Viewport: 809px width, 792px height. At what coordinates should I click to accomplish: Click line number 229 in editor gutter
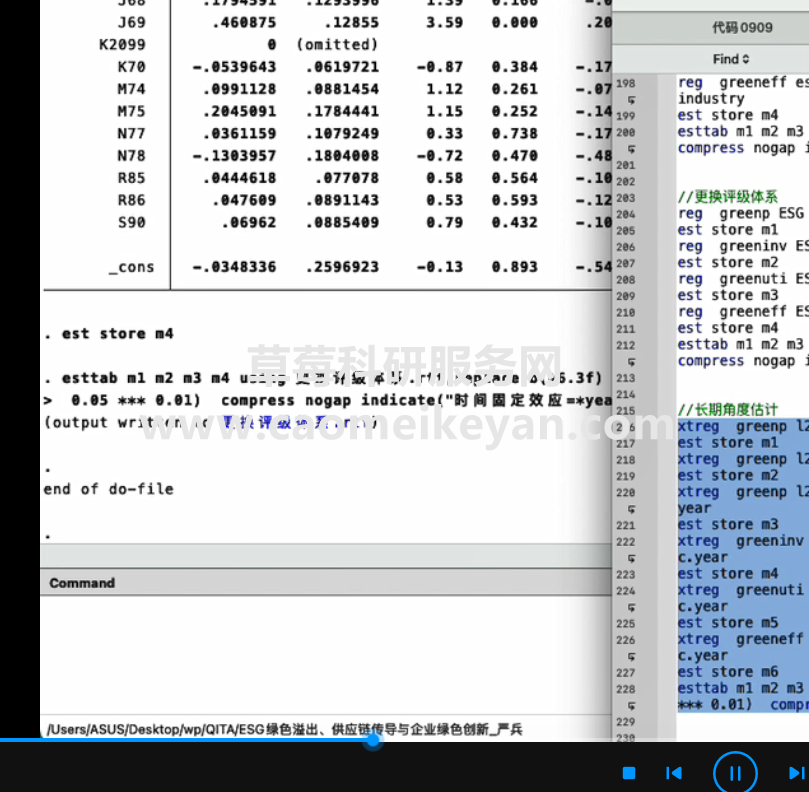click(x=626, y=721)
